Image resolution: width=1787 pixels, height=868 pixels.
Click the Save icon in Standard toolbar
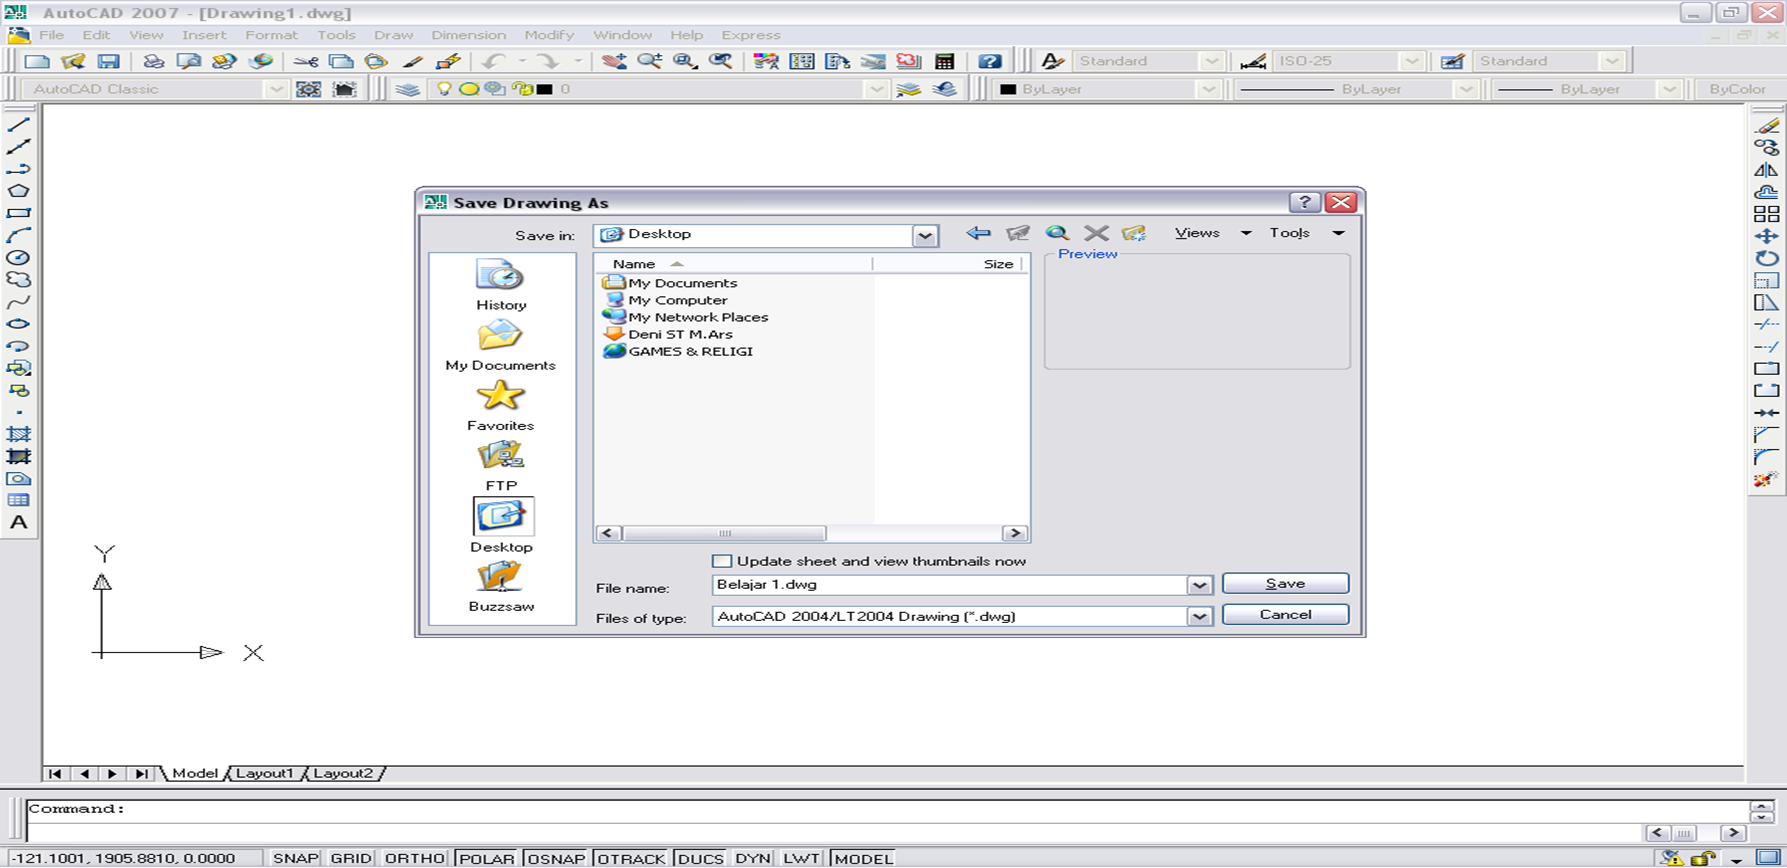click(x=108, y=61)
